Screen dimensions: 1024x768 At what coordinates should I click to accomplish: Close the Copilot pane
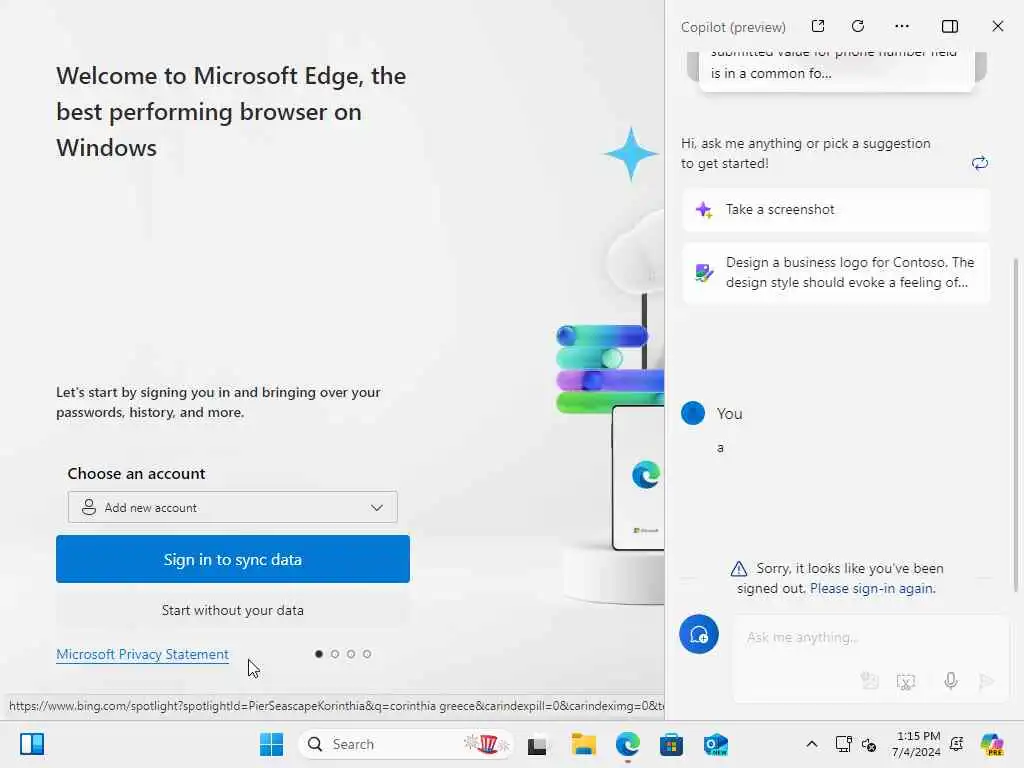point(997,26)
